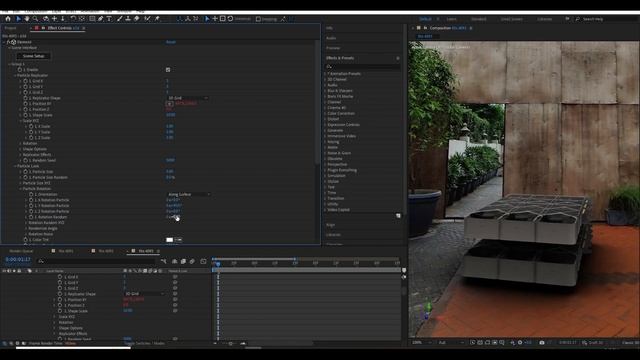
Task: Open the Render Queue tab
Action: point(21,251)
